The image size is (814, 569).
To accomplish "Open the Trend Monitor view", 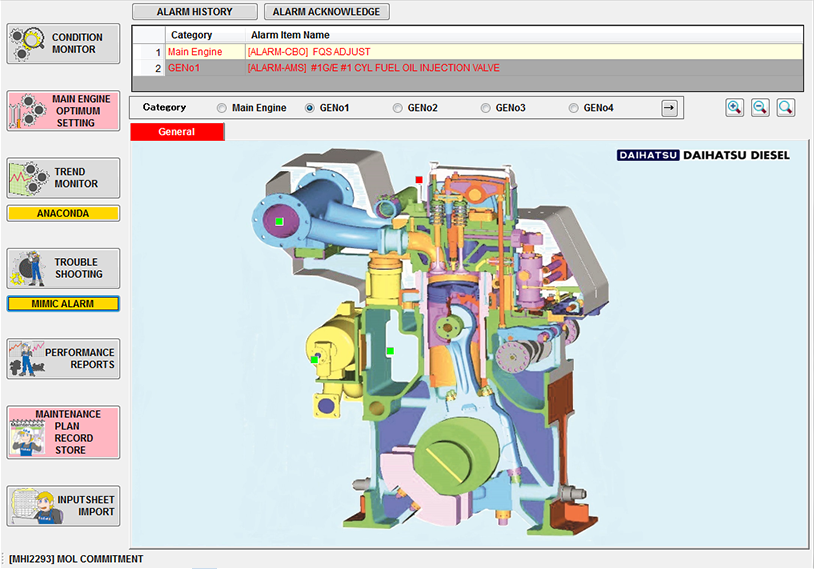I will [x=63, y=178].
